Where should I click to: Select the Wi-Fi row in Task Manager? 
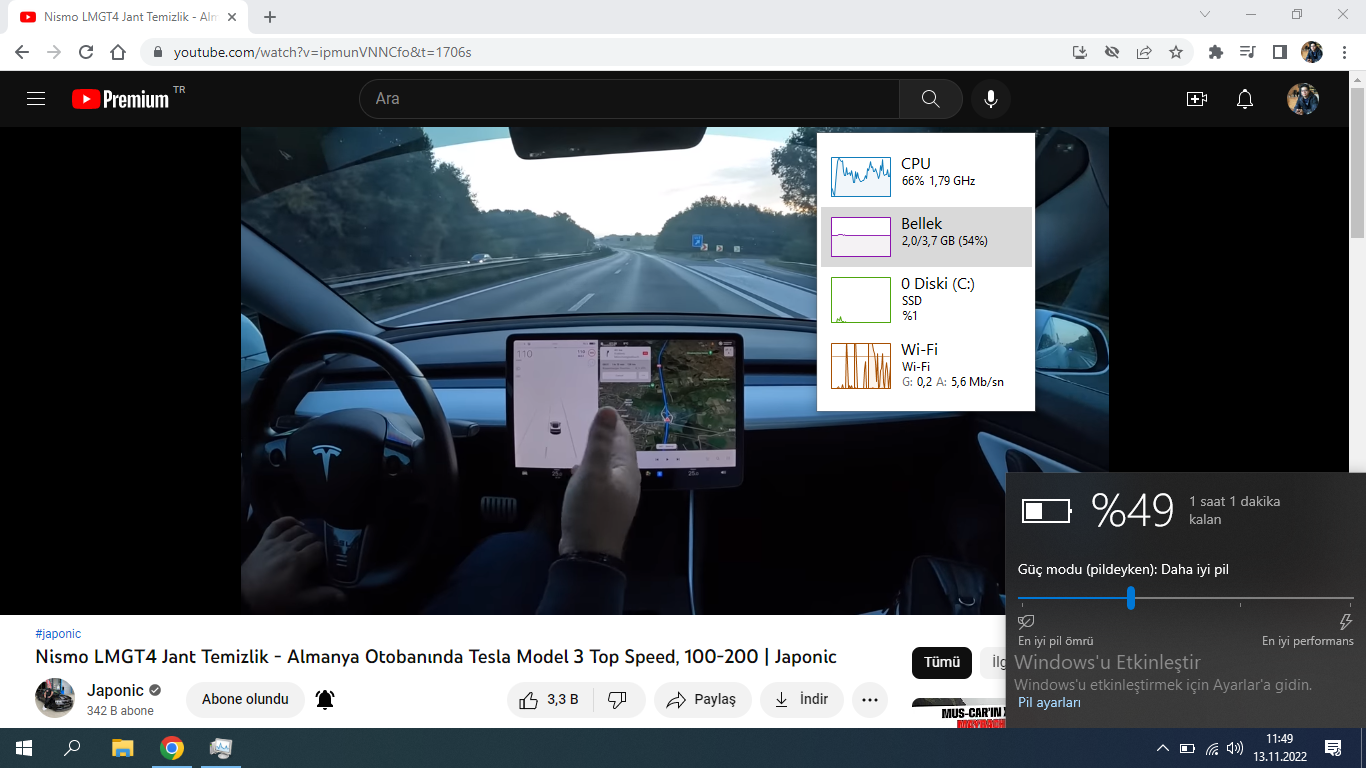coord(926,365)
